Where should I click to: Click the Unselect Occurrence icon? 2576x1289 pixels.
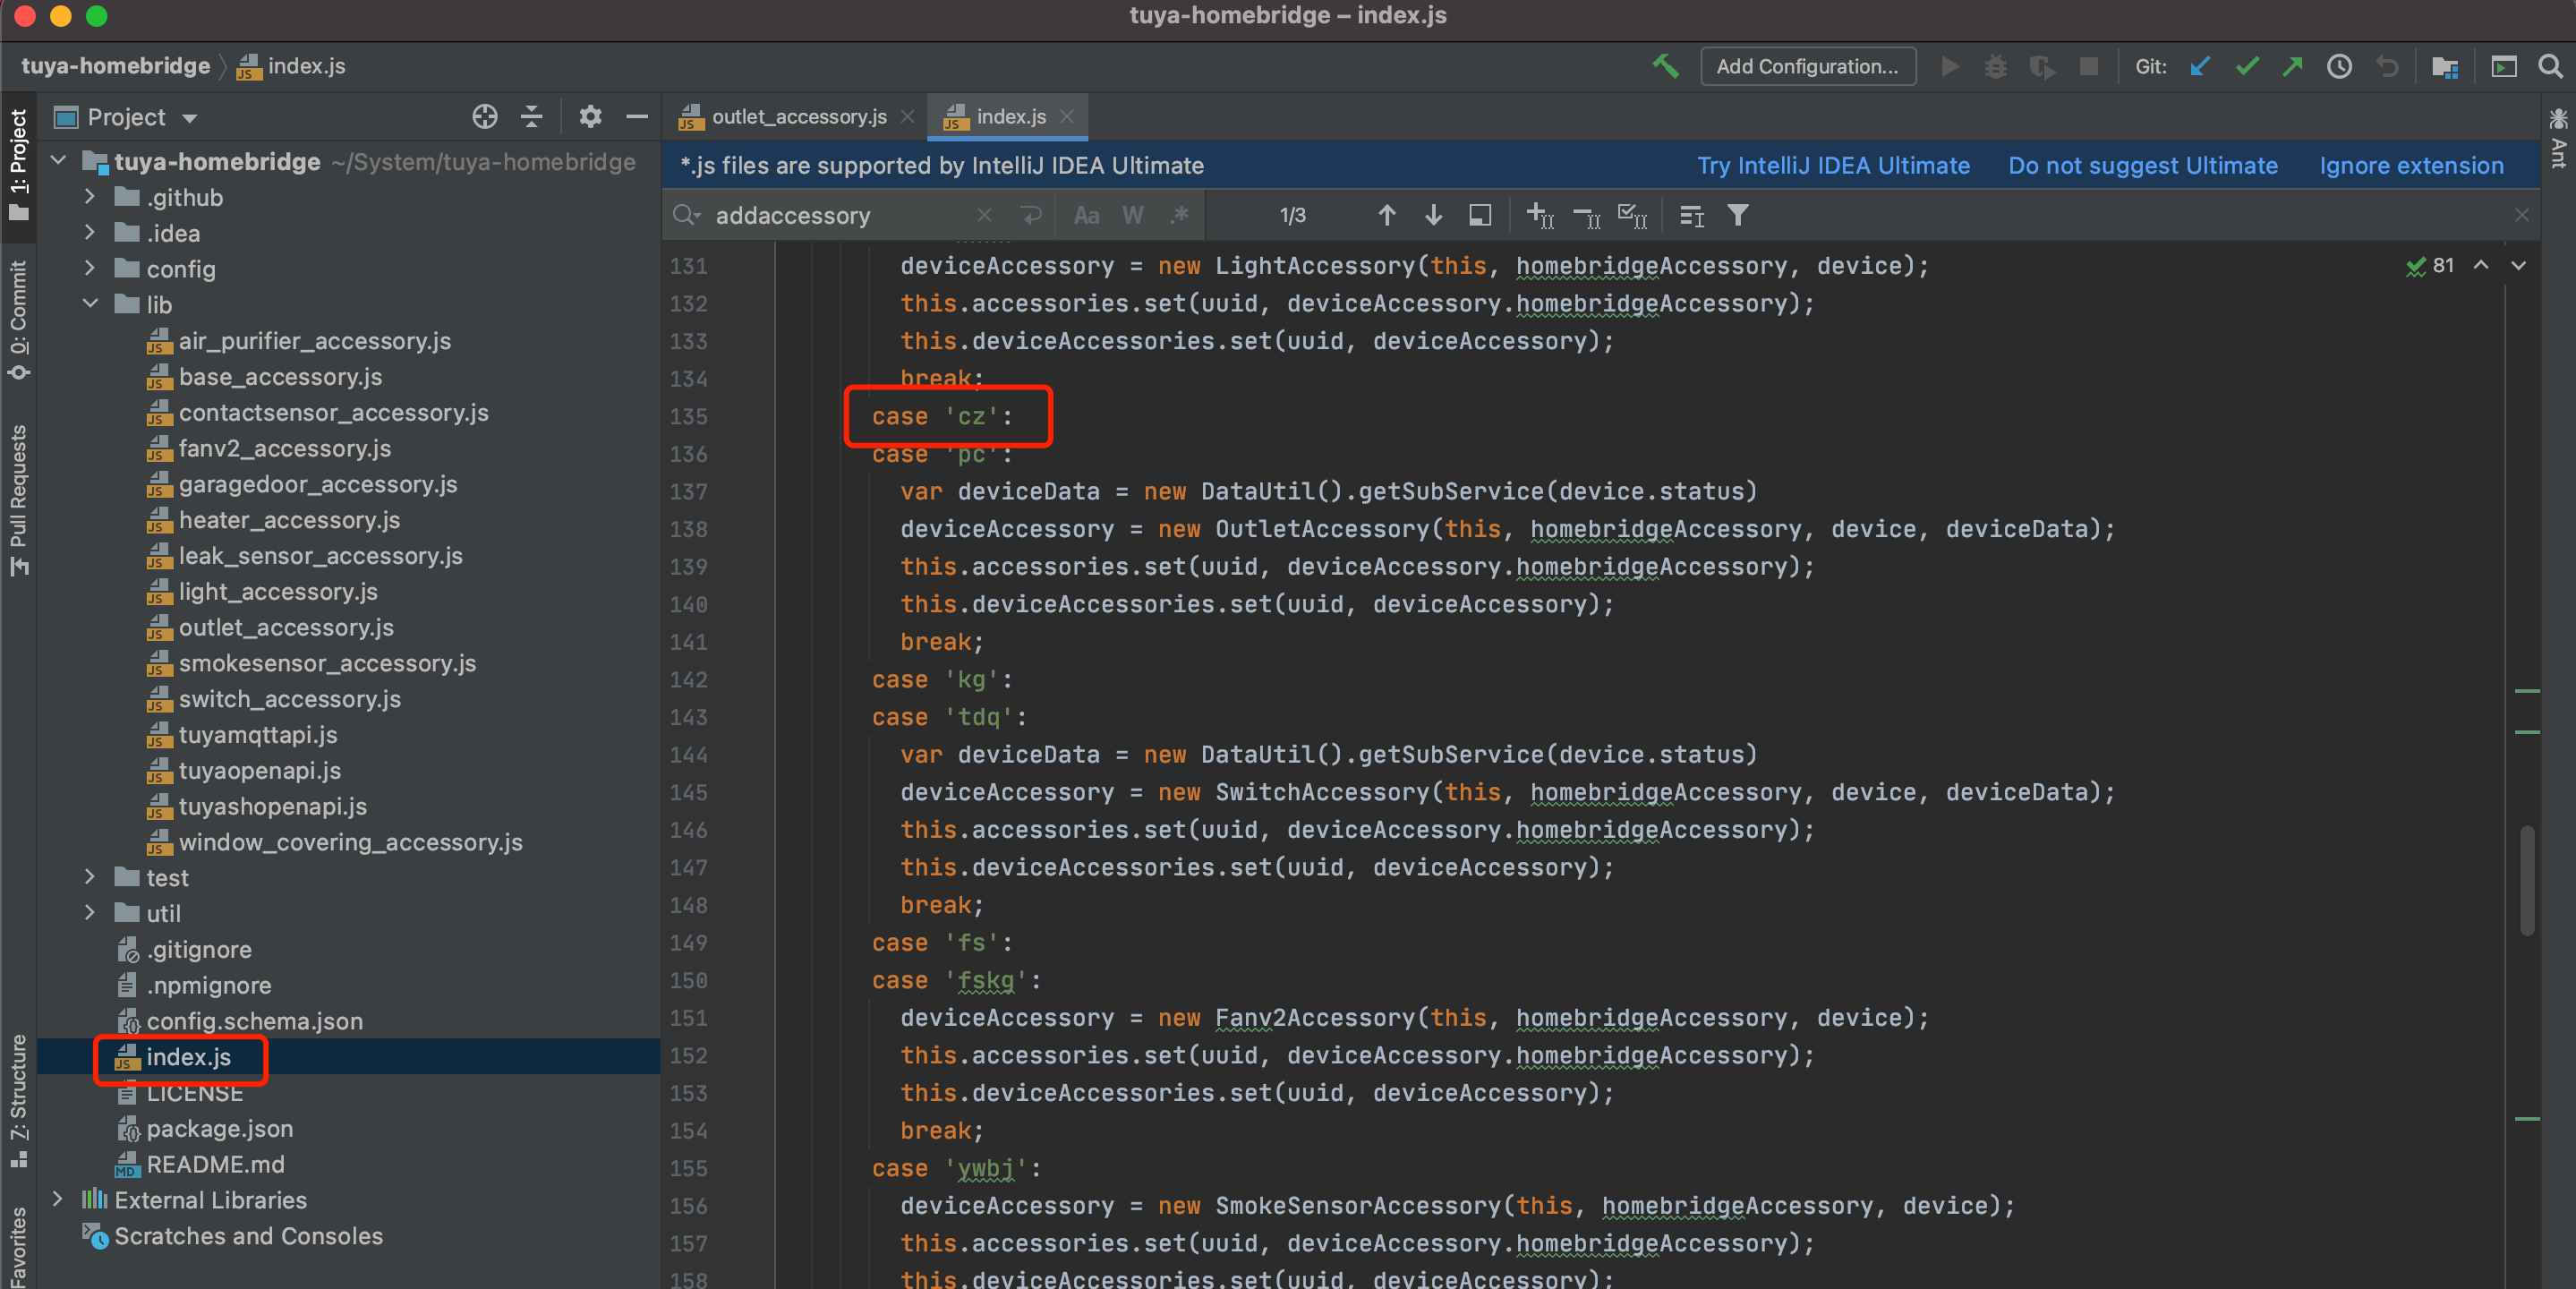tap(1586, 215)
